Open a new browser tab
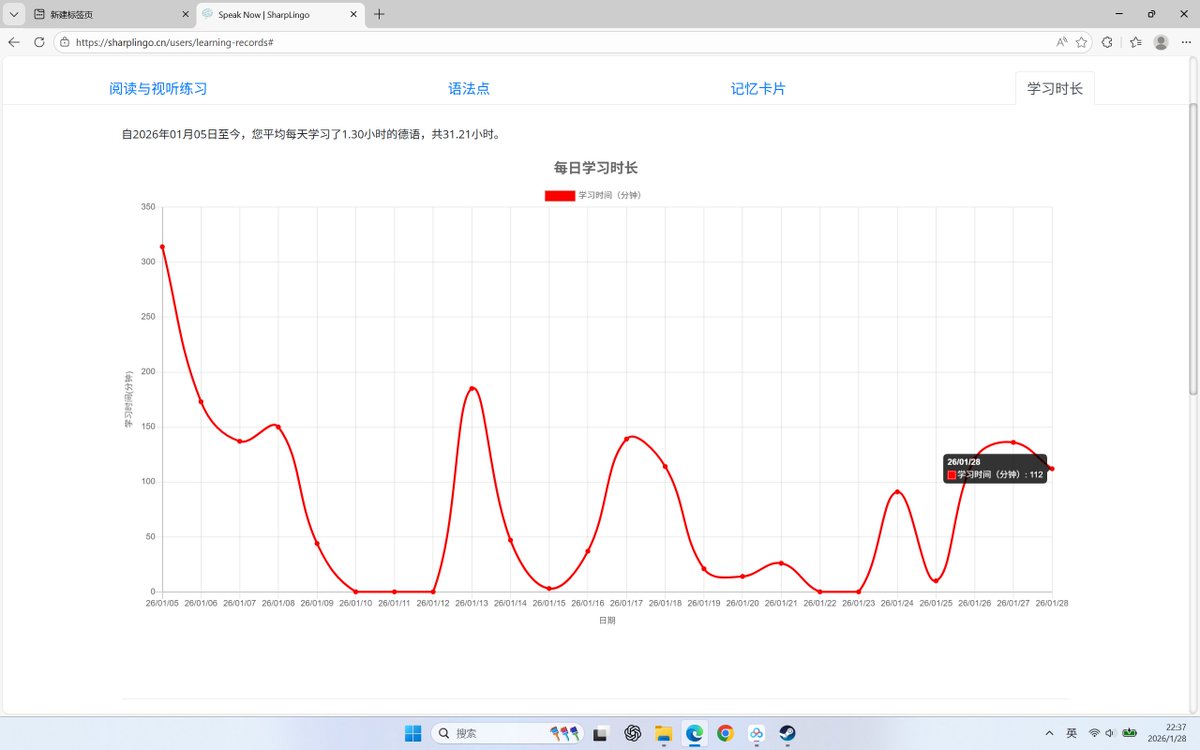The width and height of the screenshot is (1200, 750). pyautogui.click(x=379, y=14)
